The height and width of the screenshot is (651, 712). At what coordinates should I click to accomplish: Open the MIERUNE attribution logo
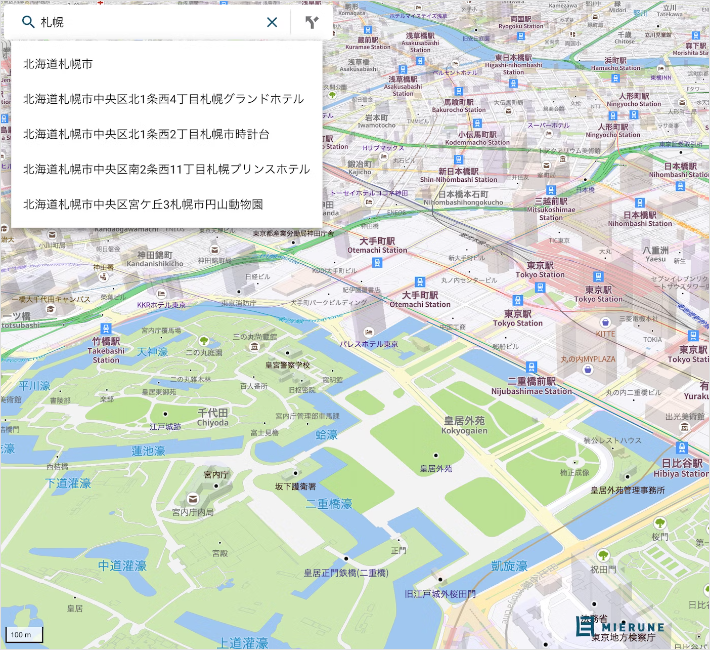tap(620, 626)
